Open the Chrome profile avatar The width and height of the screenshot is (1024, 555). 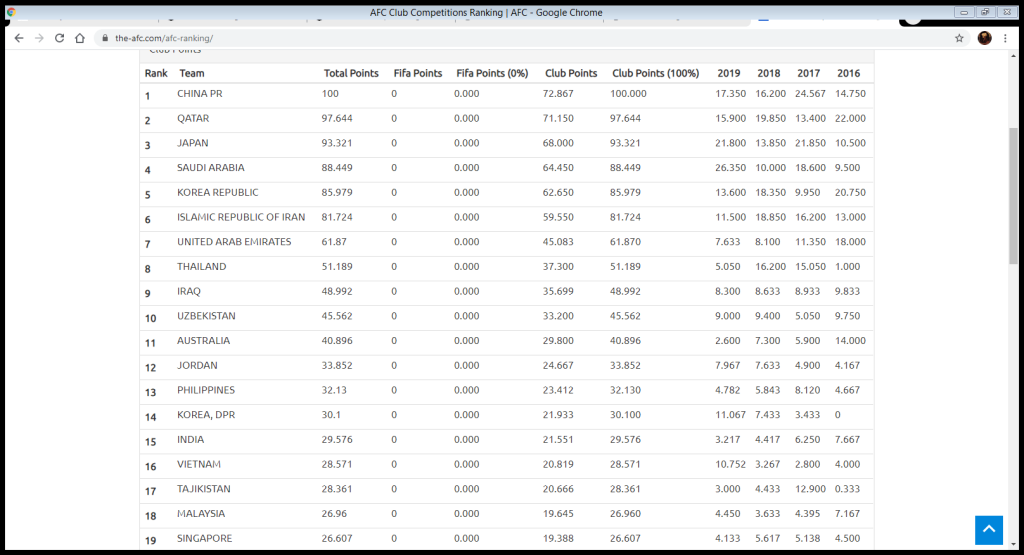[984, 39]
